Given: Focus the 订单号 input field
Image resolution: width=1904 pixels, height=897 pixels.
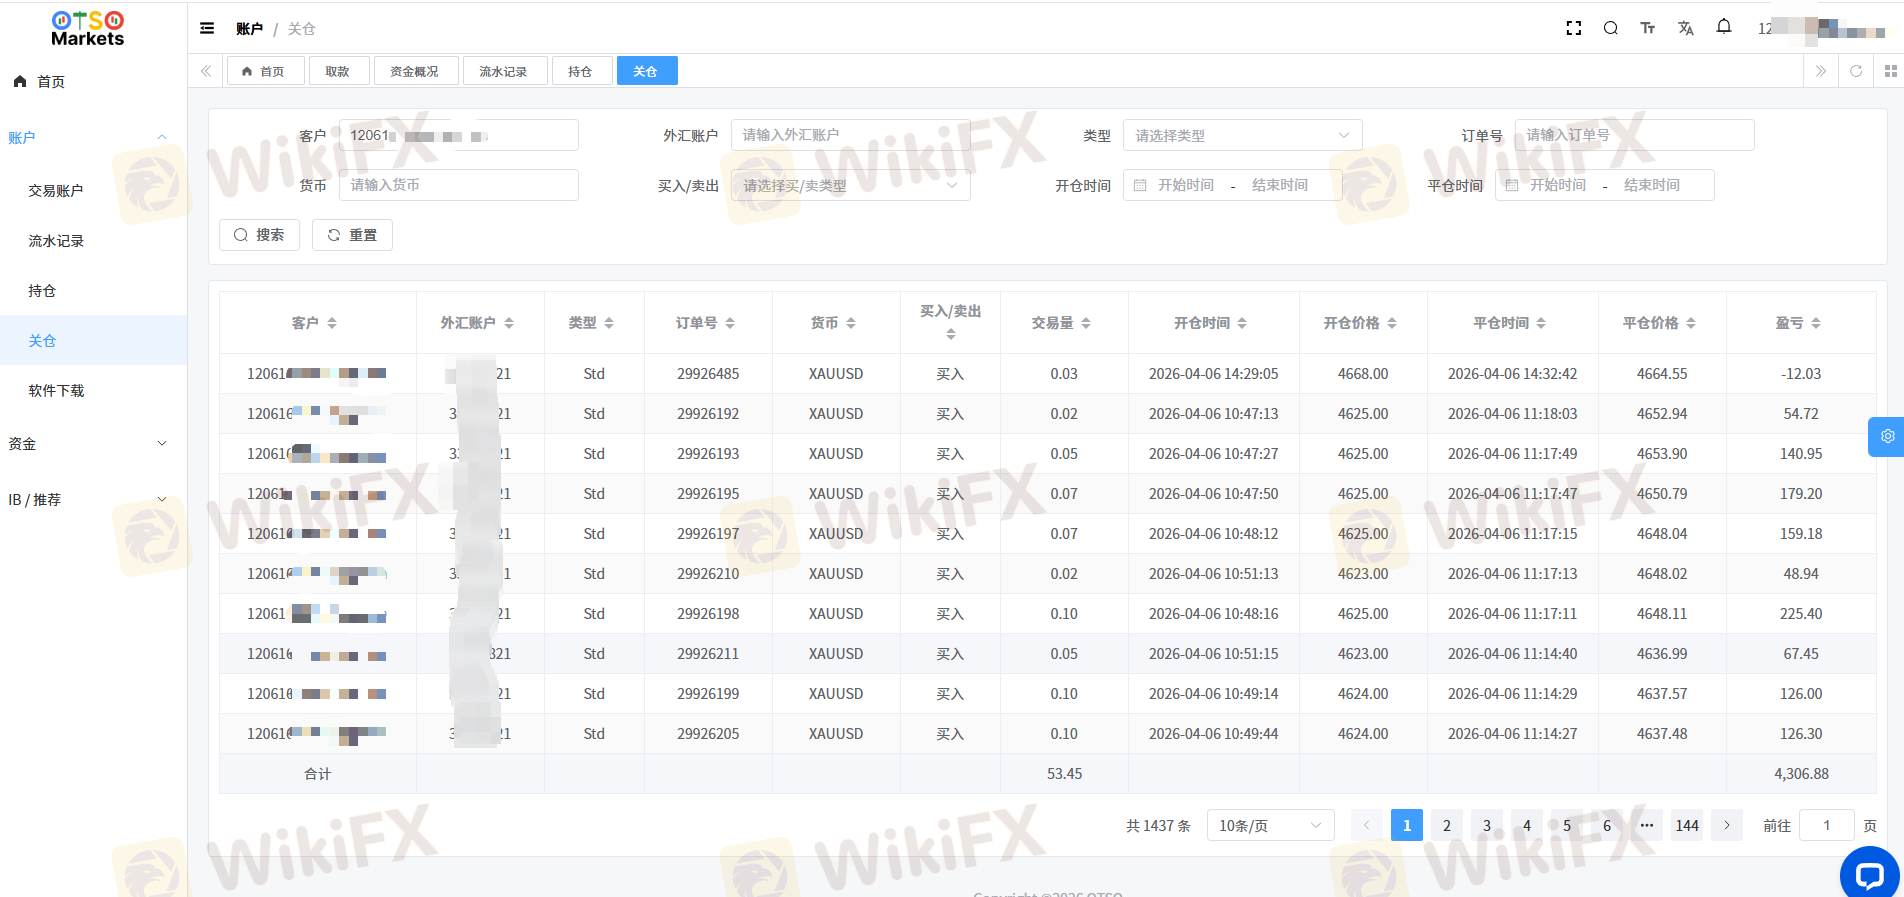Looking at the screenshot, I should (1633, 136).
